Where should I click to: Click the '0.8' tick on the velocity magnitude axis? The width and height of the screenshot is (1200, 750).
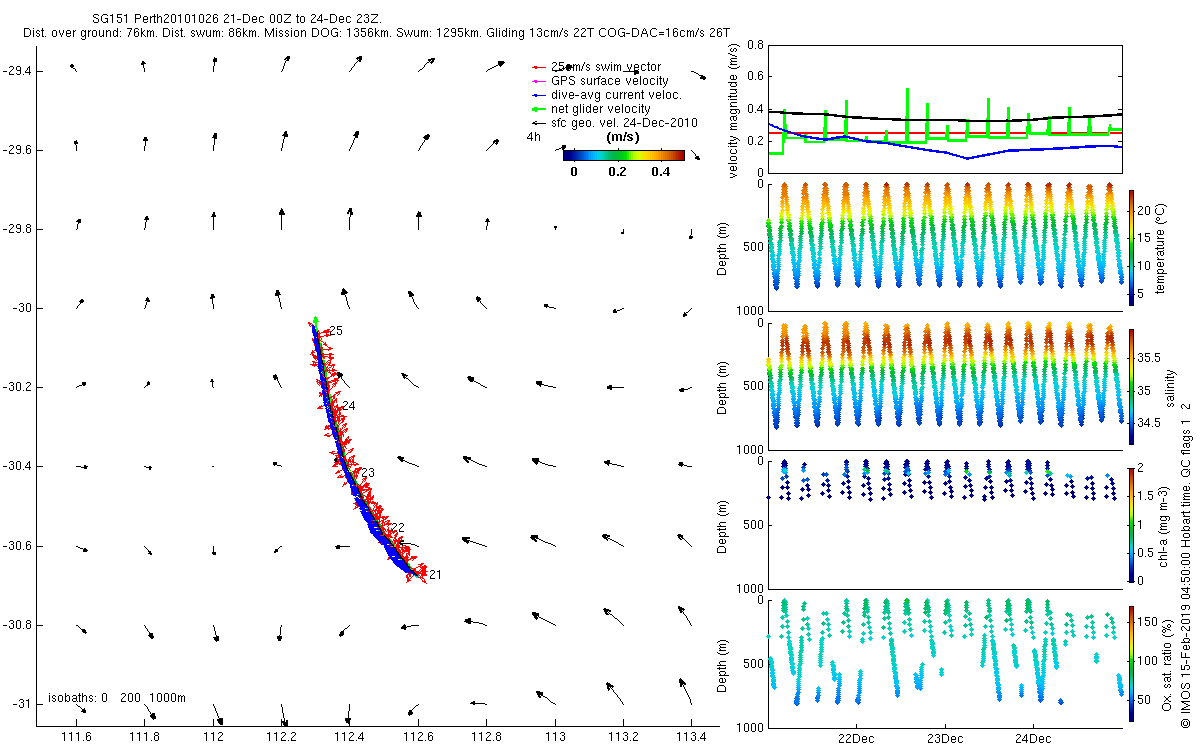[x=755, y=45]
